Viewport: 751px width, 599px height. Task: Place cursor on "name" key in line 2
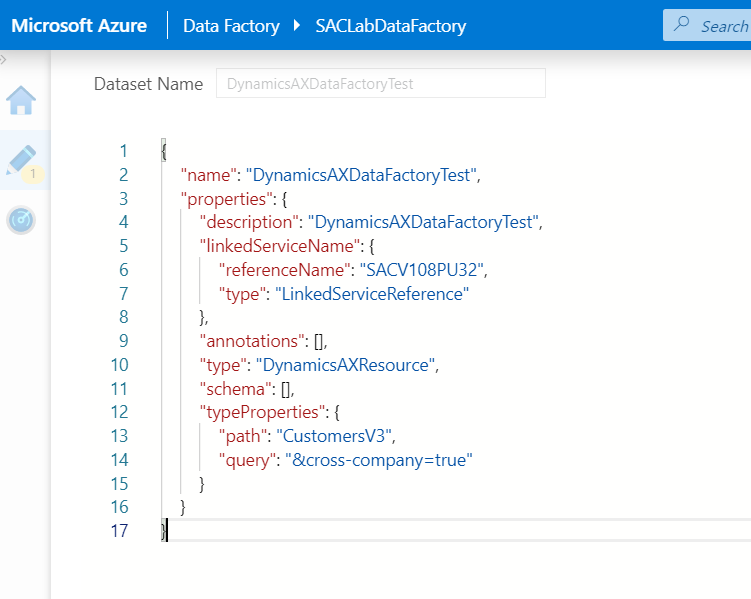[x=209, y=175]
